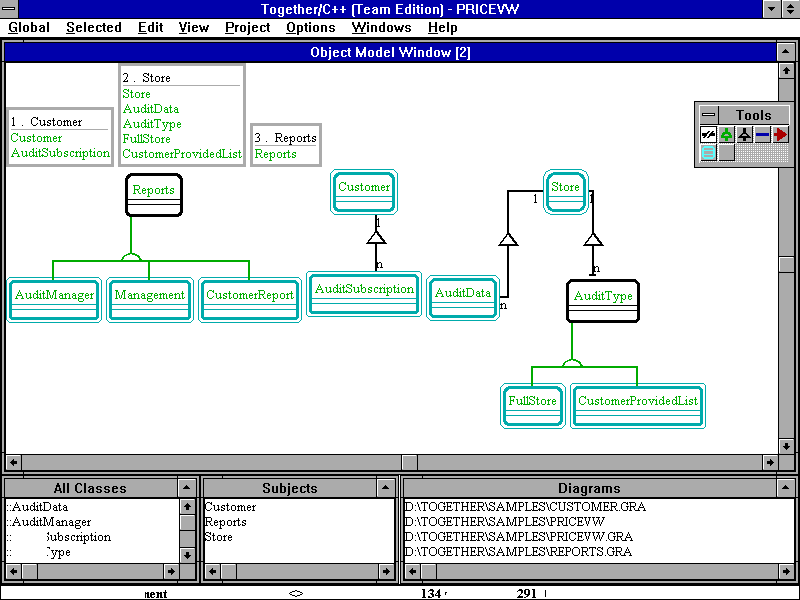Open the Project menu
The image size is (800, 600).
(247, 28)
